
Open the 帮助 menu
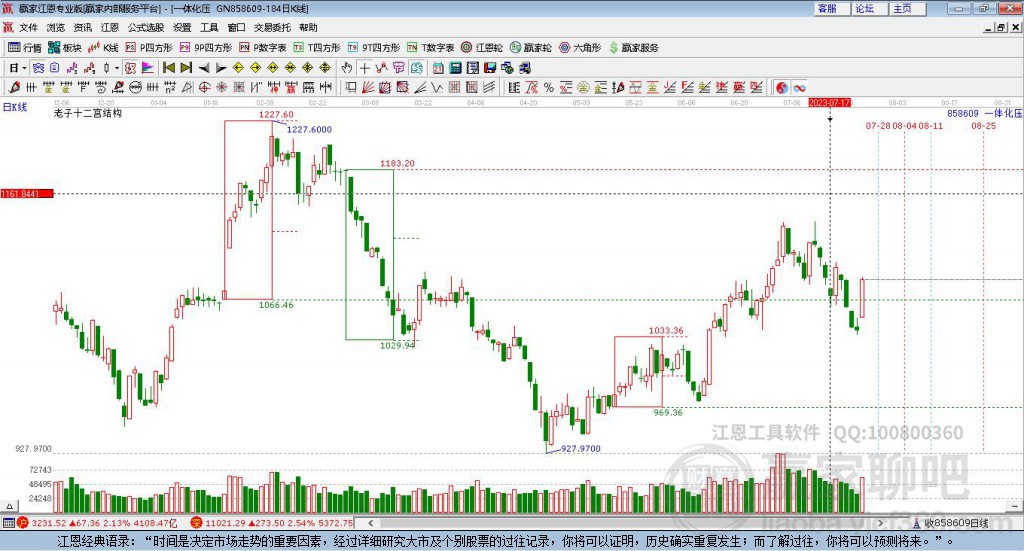coord(308,27)
